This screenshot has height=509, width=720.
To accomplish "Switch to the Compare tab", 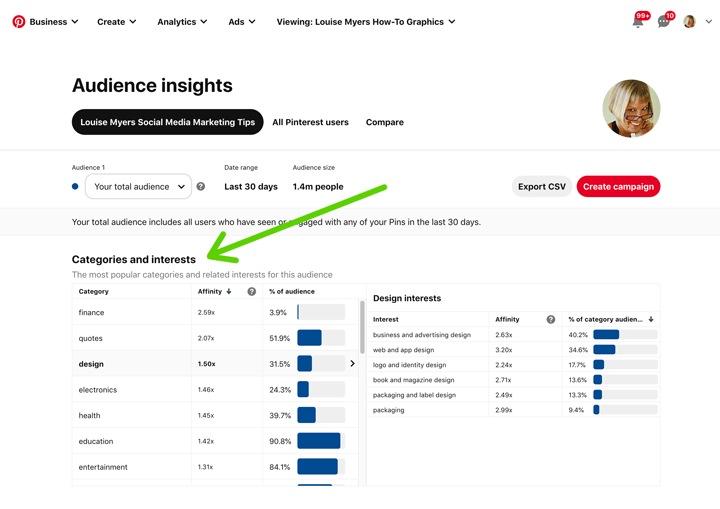I will (x=385, y=122).
